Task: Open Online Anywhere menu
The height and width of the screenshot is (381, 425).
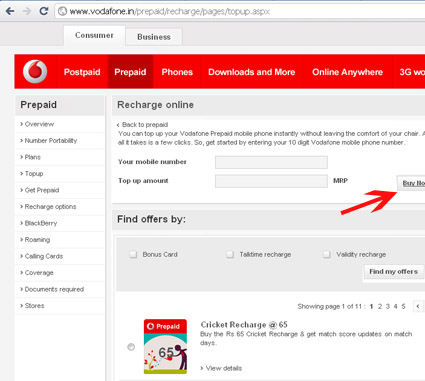Action: [347, 72]
